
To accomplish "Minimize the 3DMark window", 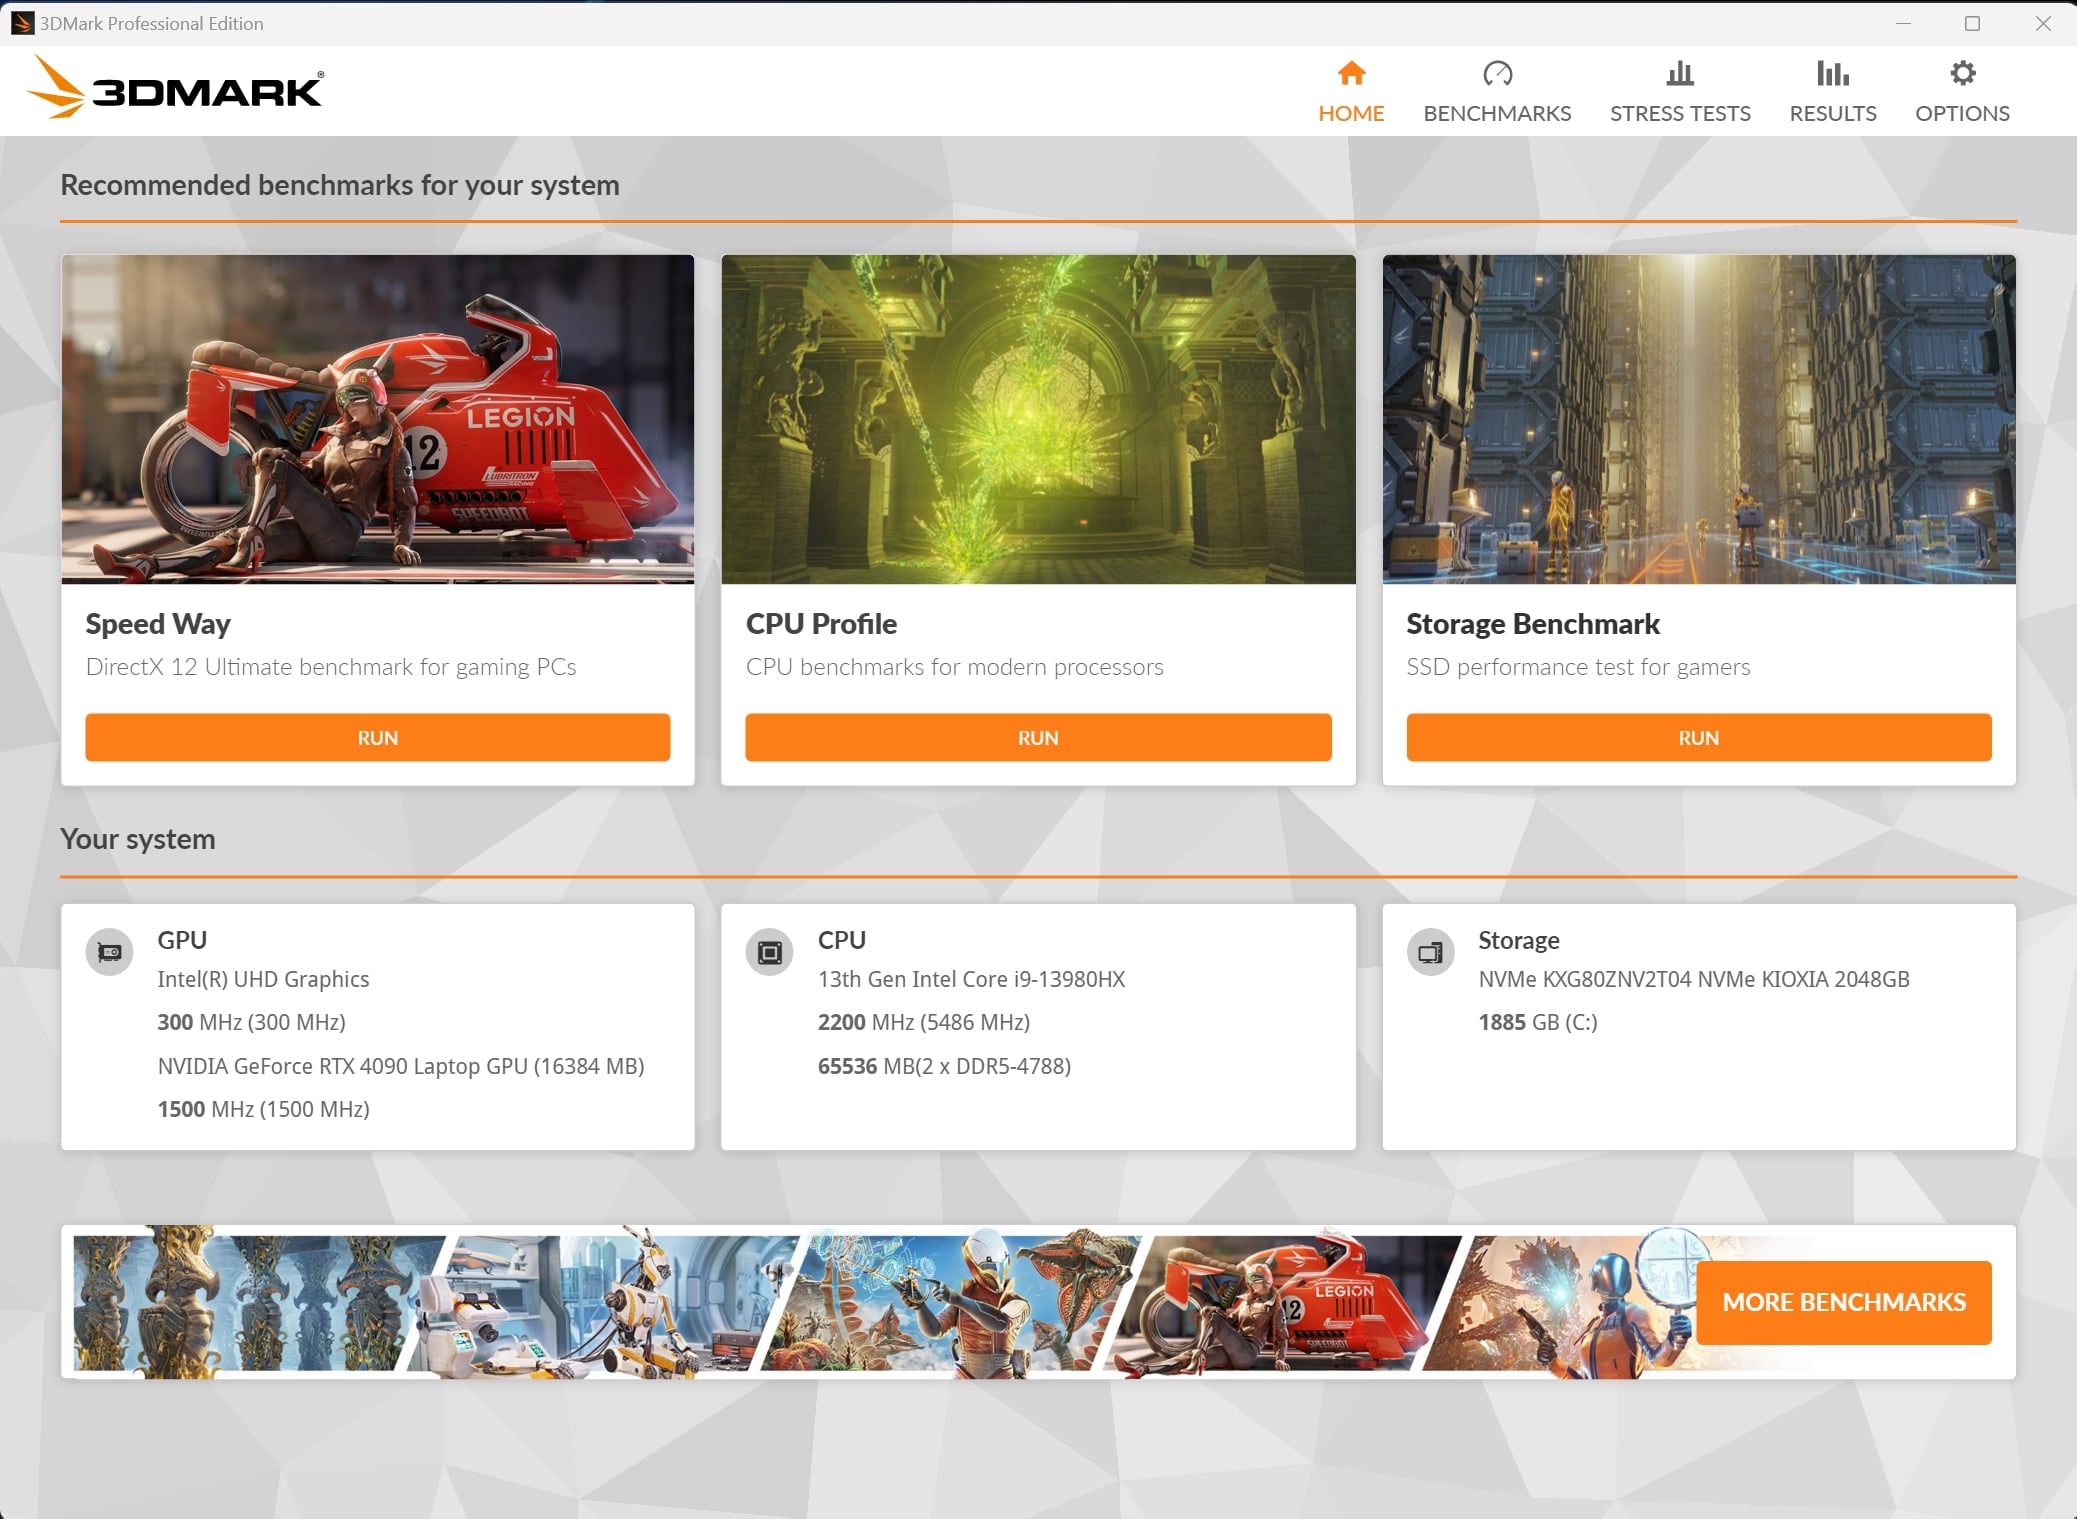I will click(x=1902, y=23).
